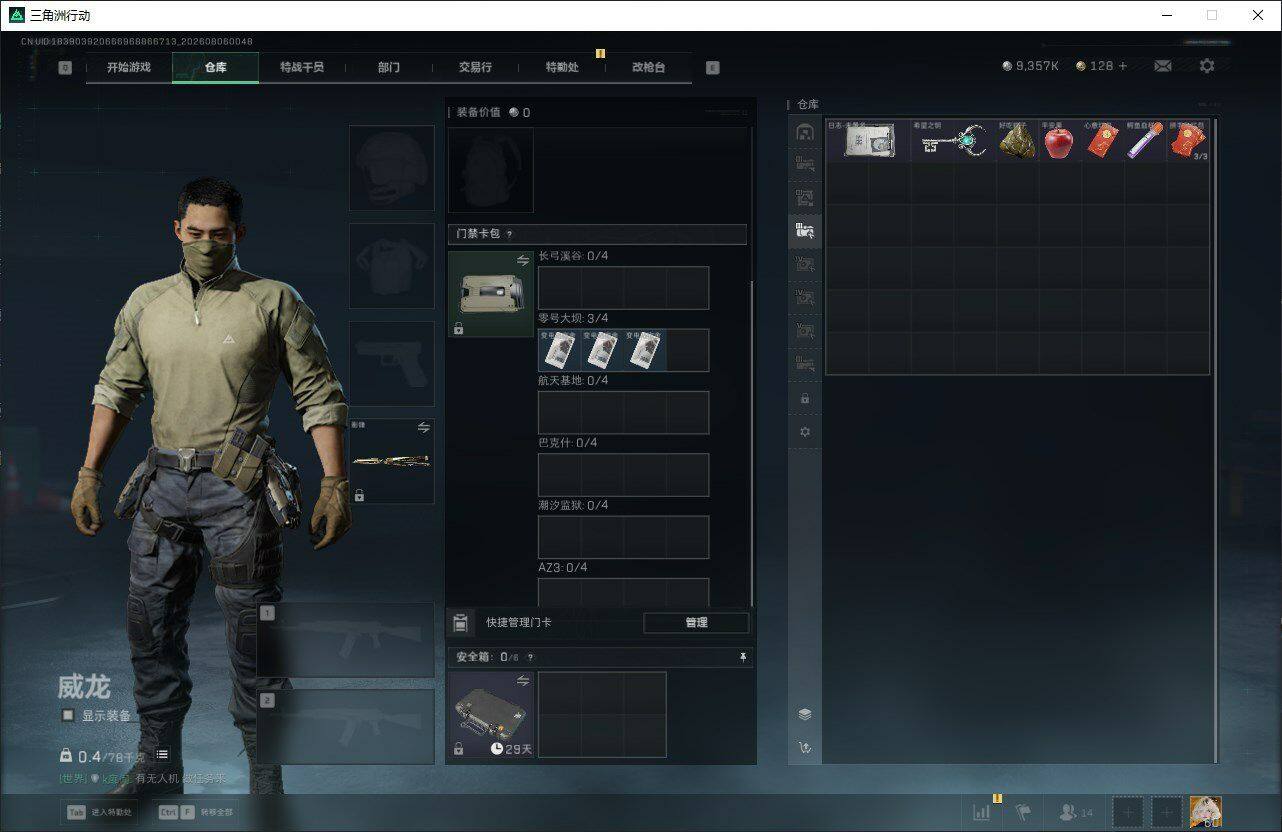Click the stack layers icon in warehouse sidebar
This screenshot has height=832, width=1282.
pyautogui.click(x=805, y=714)
